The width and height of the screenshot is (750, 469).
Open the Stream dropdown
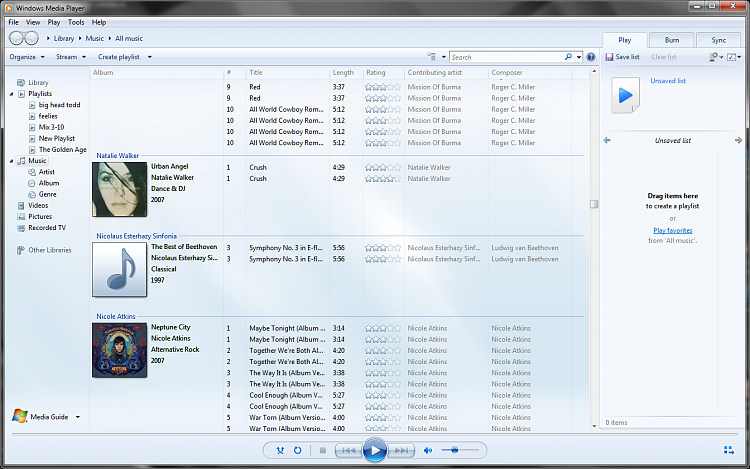(x=71, y=57)
